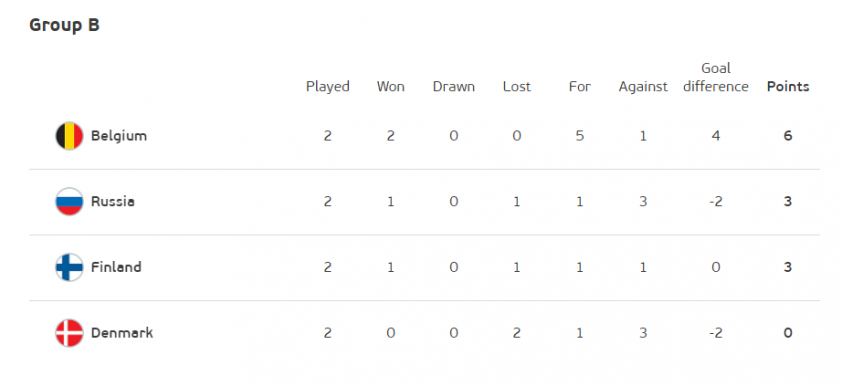The image size is (842, 386).
Task: Select the Finland team name
Action: [116, 267]
